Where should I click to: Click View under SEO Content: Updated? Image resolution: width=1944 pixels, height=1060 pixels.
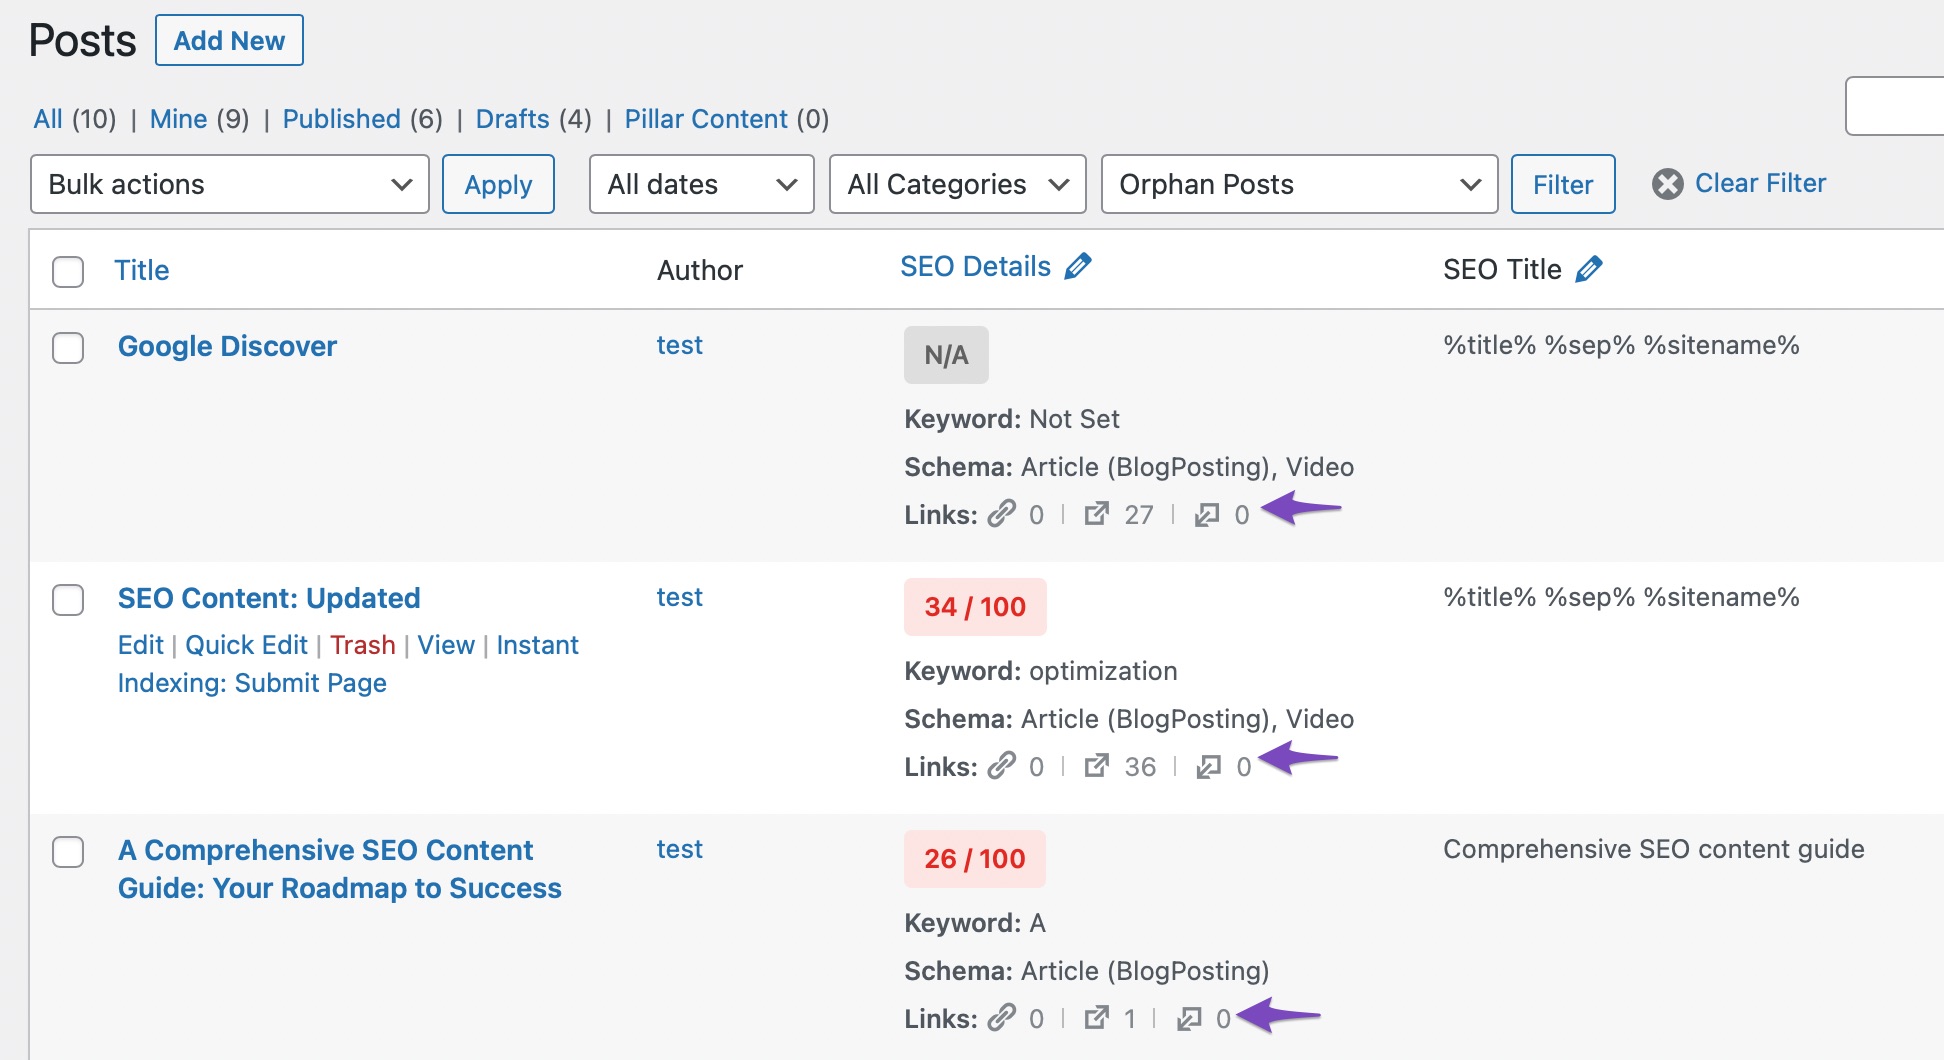446,645
